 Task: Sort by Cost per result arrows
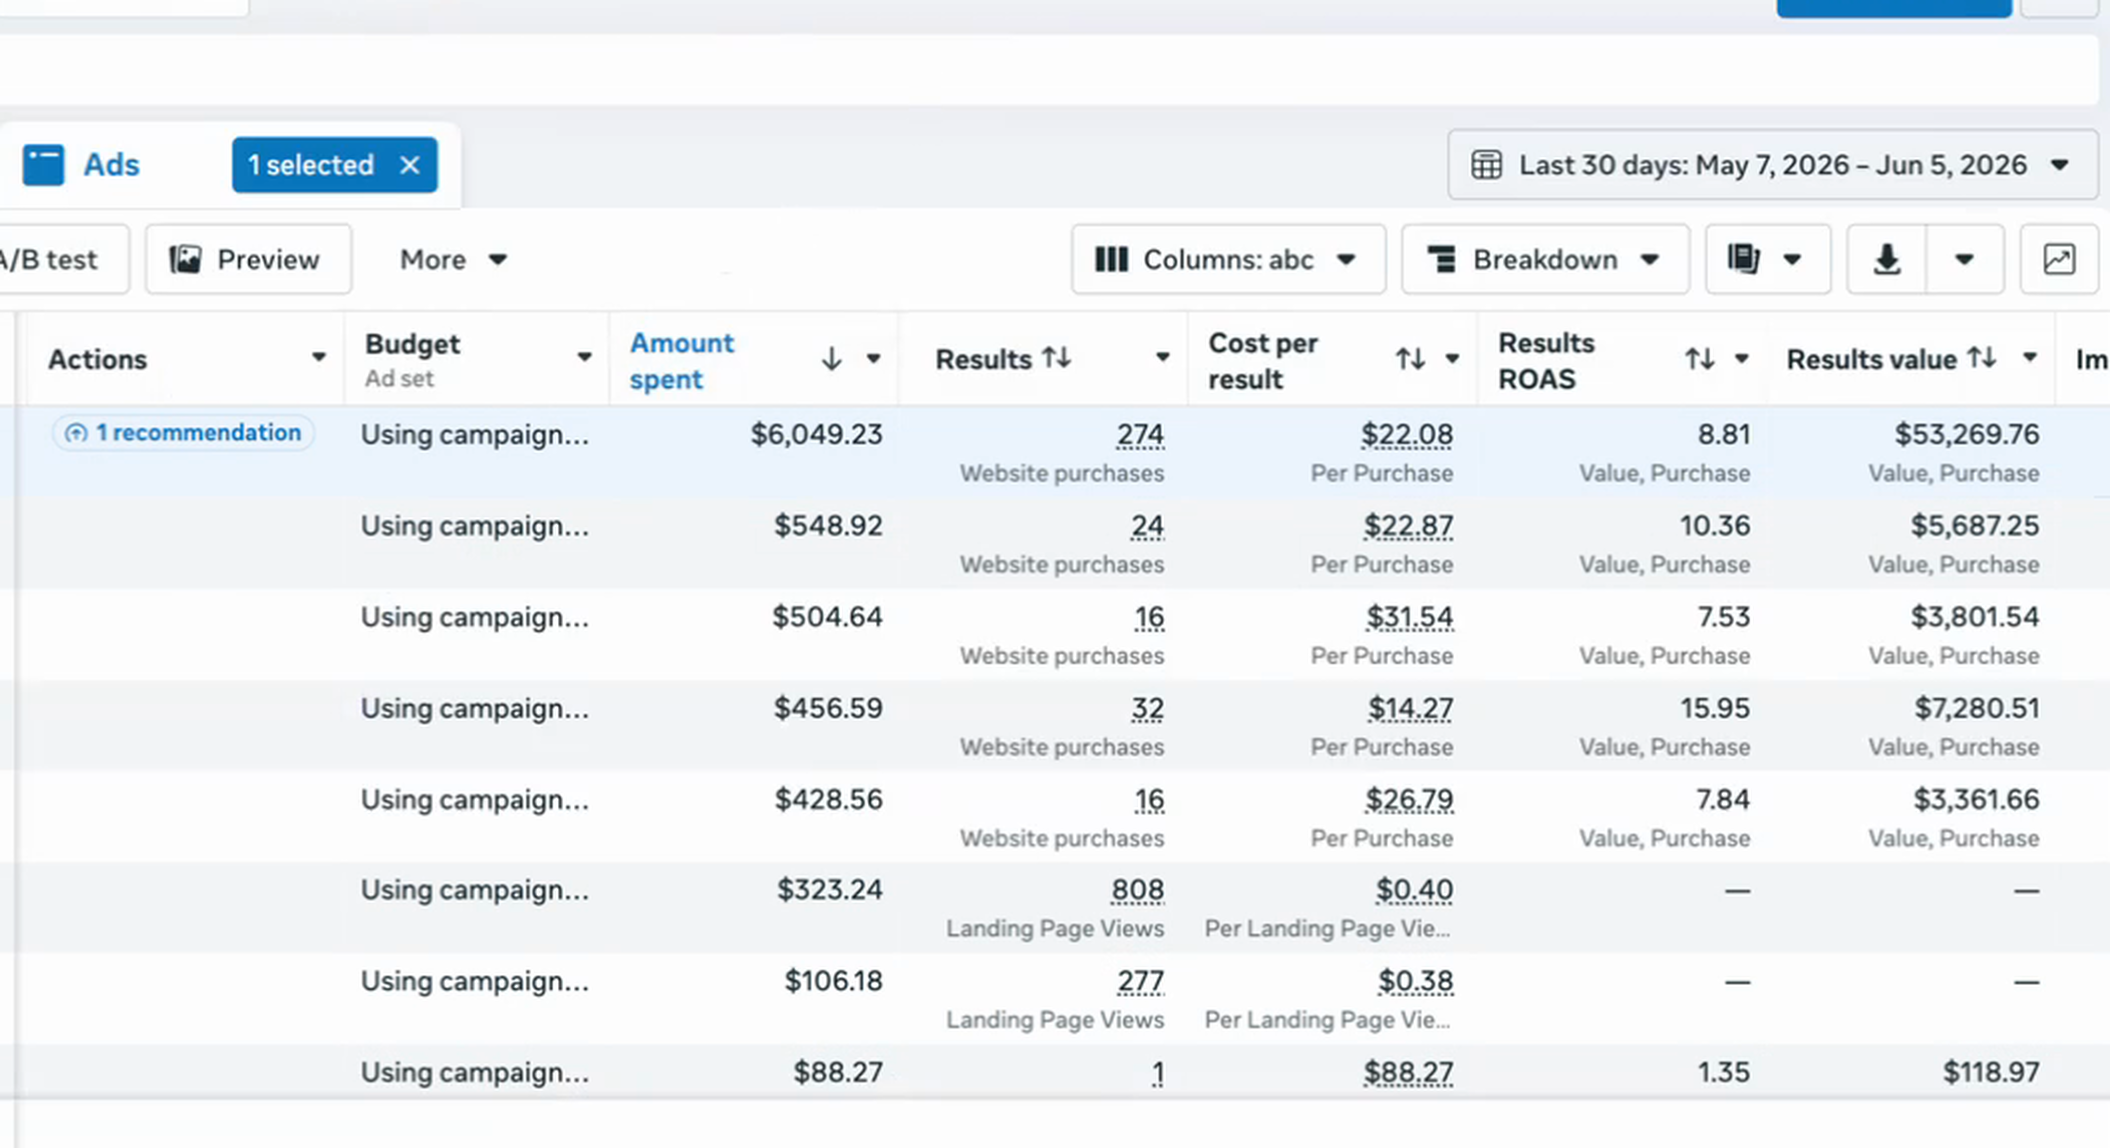pyautogui.click(x=1410, y=358)
